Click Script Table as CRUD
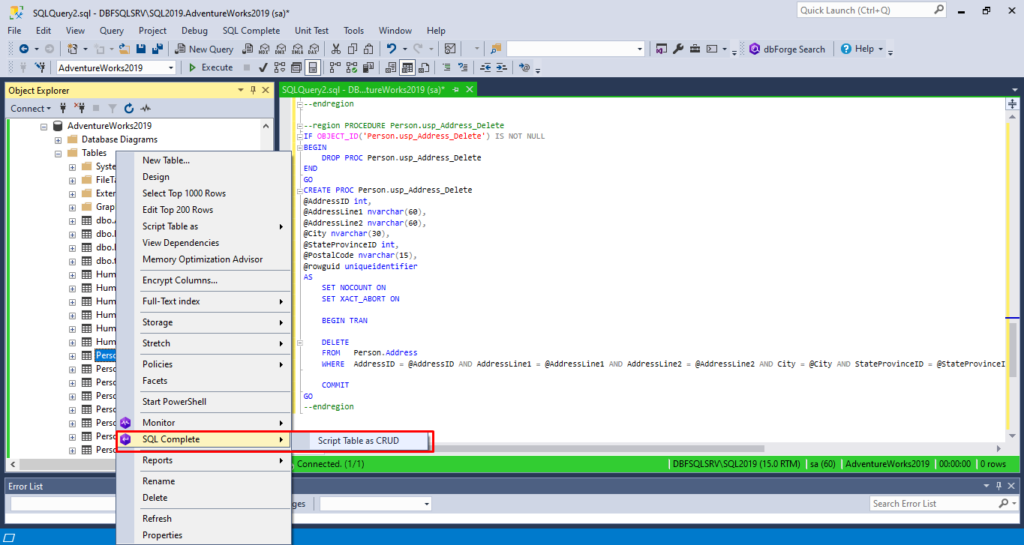1024x545 pixels. [359, 441]
